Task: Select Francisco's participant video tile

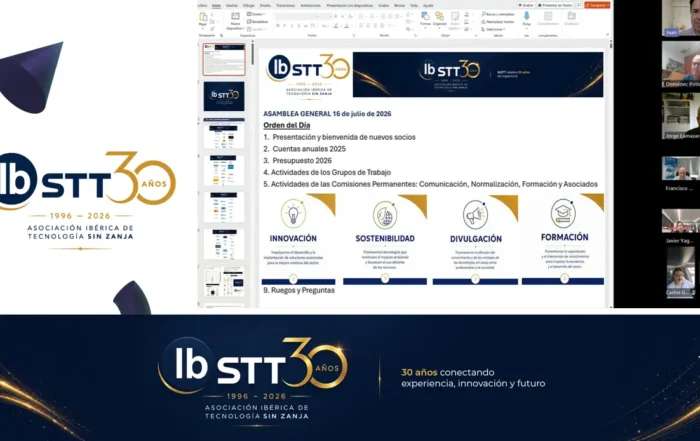Action: pos(681,169)
